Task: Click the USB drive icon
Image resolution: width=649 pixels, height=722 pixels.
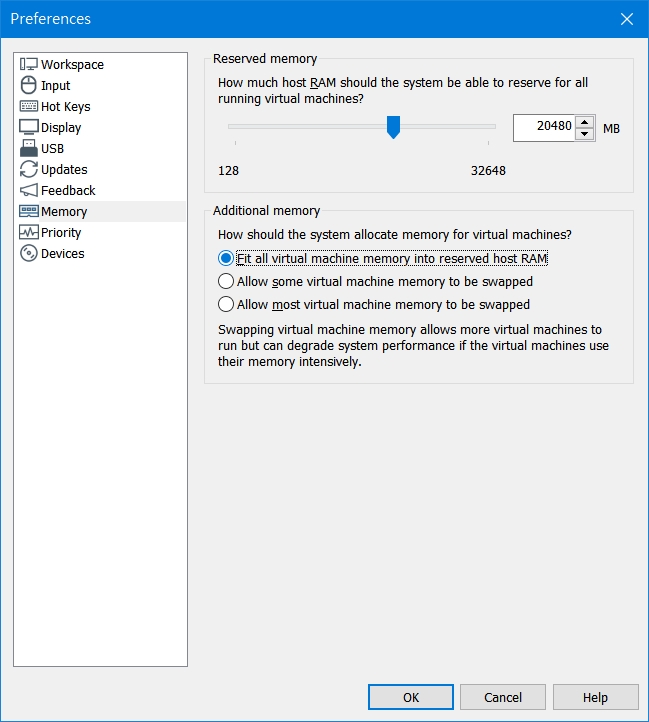Action: point(28,149)
